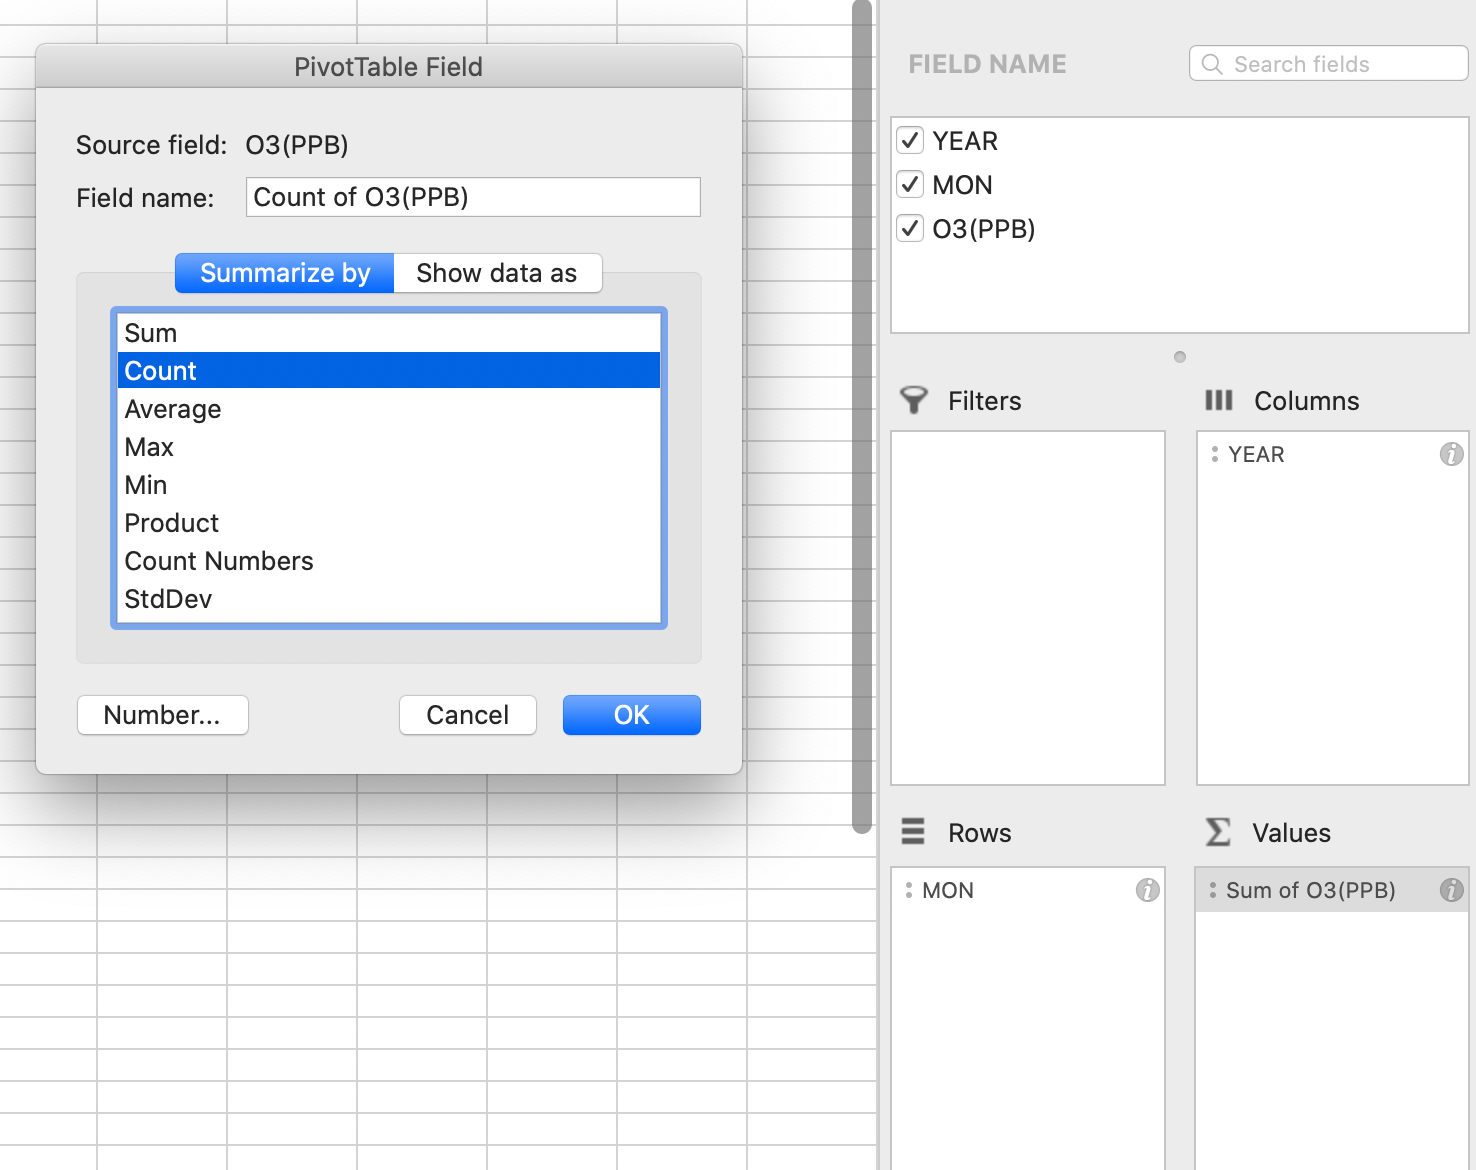Click the panel resize handle dot
This screenshot has width=1476, height=1170.
pos(1180,357)
